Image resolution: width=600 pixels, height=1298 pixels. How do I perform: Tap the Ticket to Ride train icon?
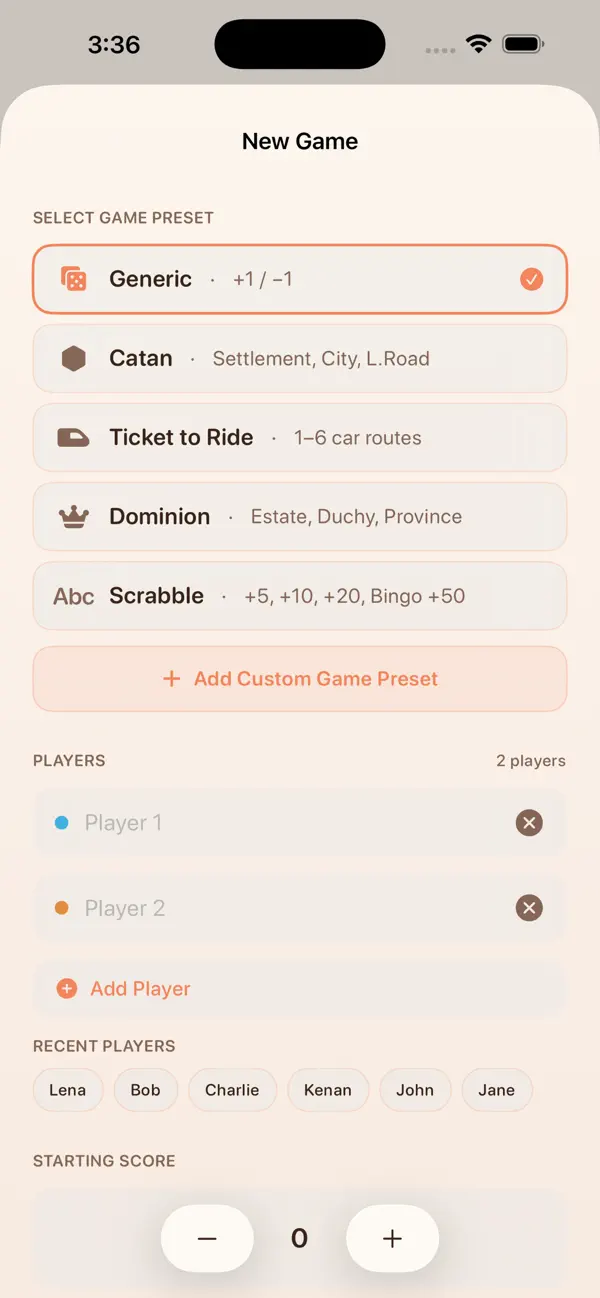73,437
